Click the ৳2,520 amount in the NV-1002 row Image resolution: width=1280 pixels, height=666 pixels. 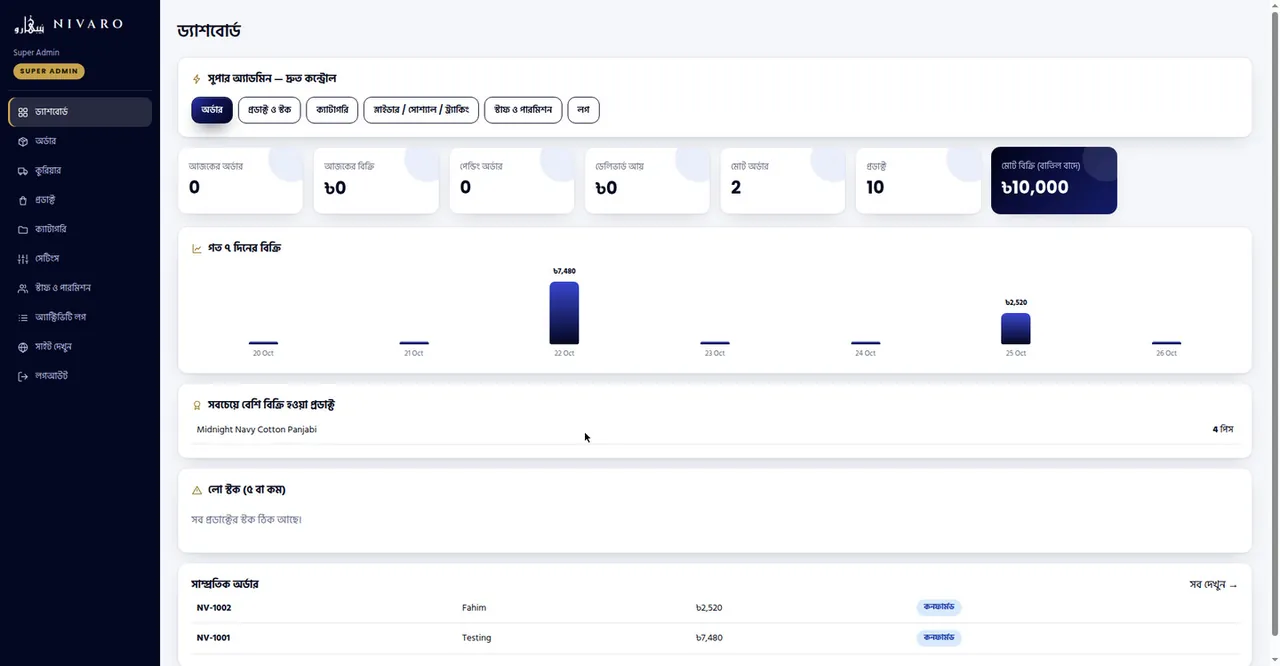coord(709,608)
